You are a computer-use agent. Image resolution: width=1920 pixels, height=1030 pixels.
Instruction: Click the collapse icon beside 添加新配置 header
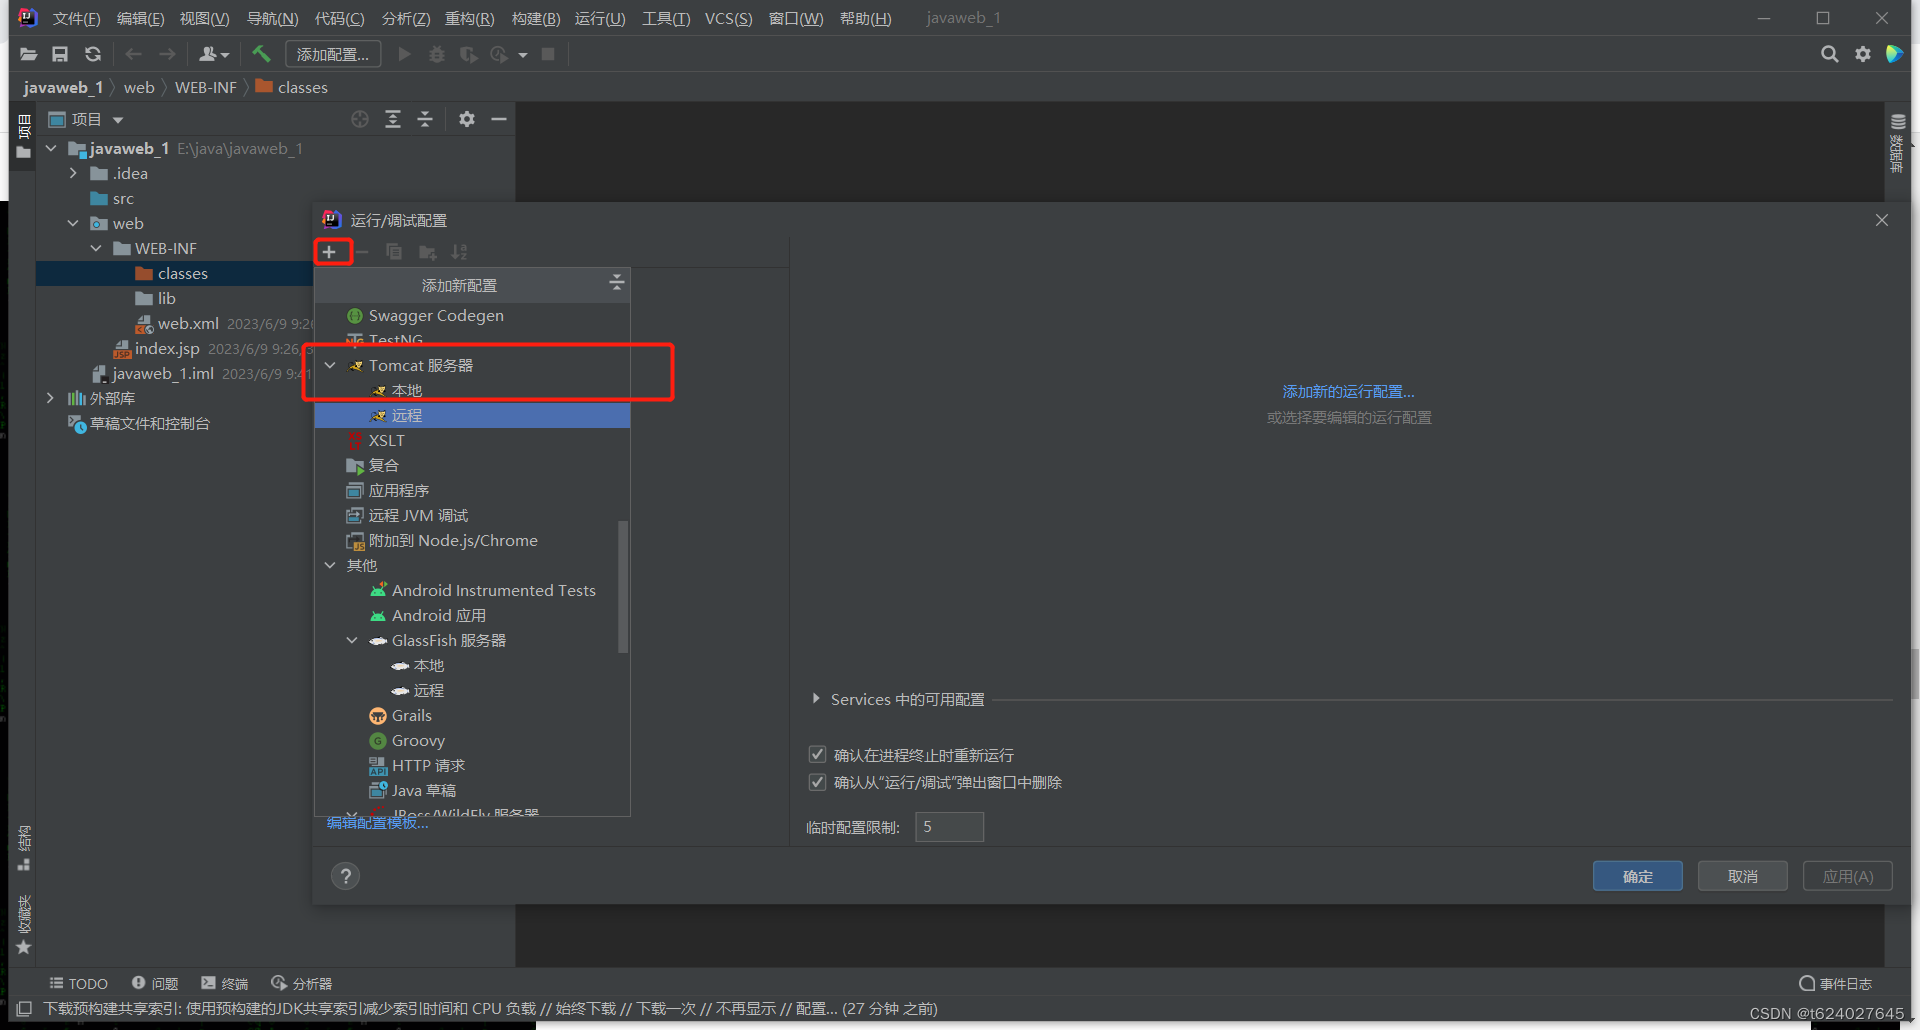[616, 284]
